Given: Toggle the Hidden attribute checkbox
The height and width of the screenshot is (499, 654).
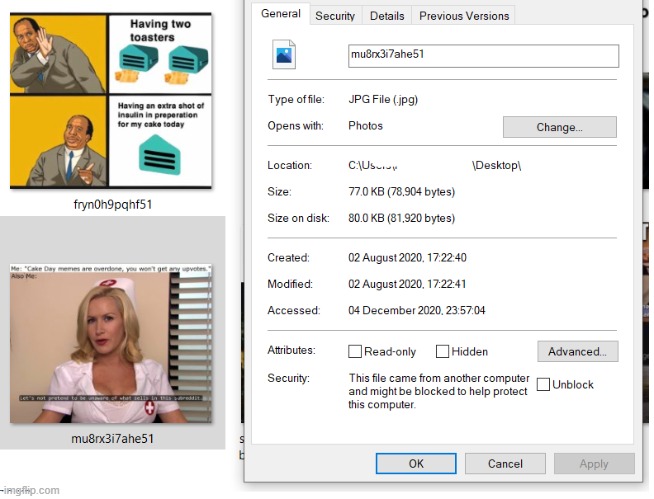Looking at the screenshot, I should (442, 351).
